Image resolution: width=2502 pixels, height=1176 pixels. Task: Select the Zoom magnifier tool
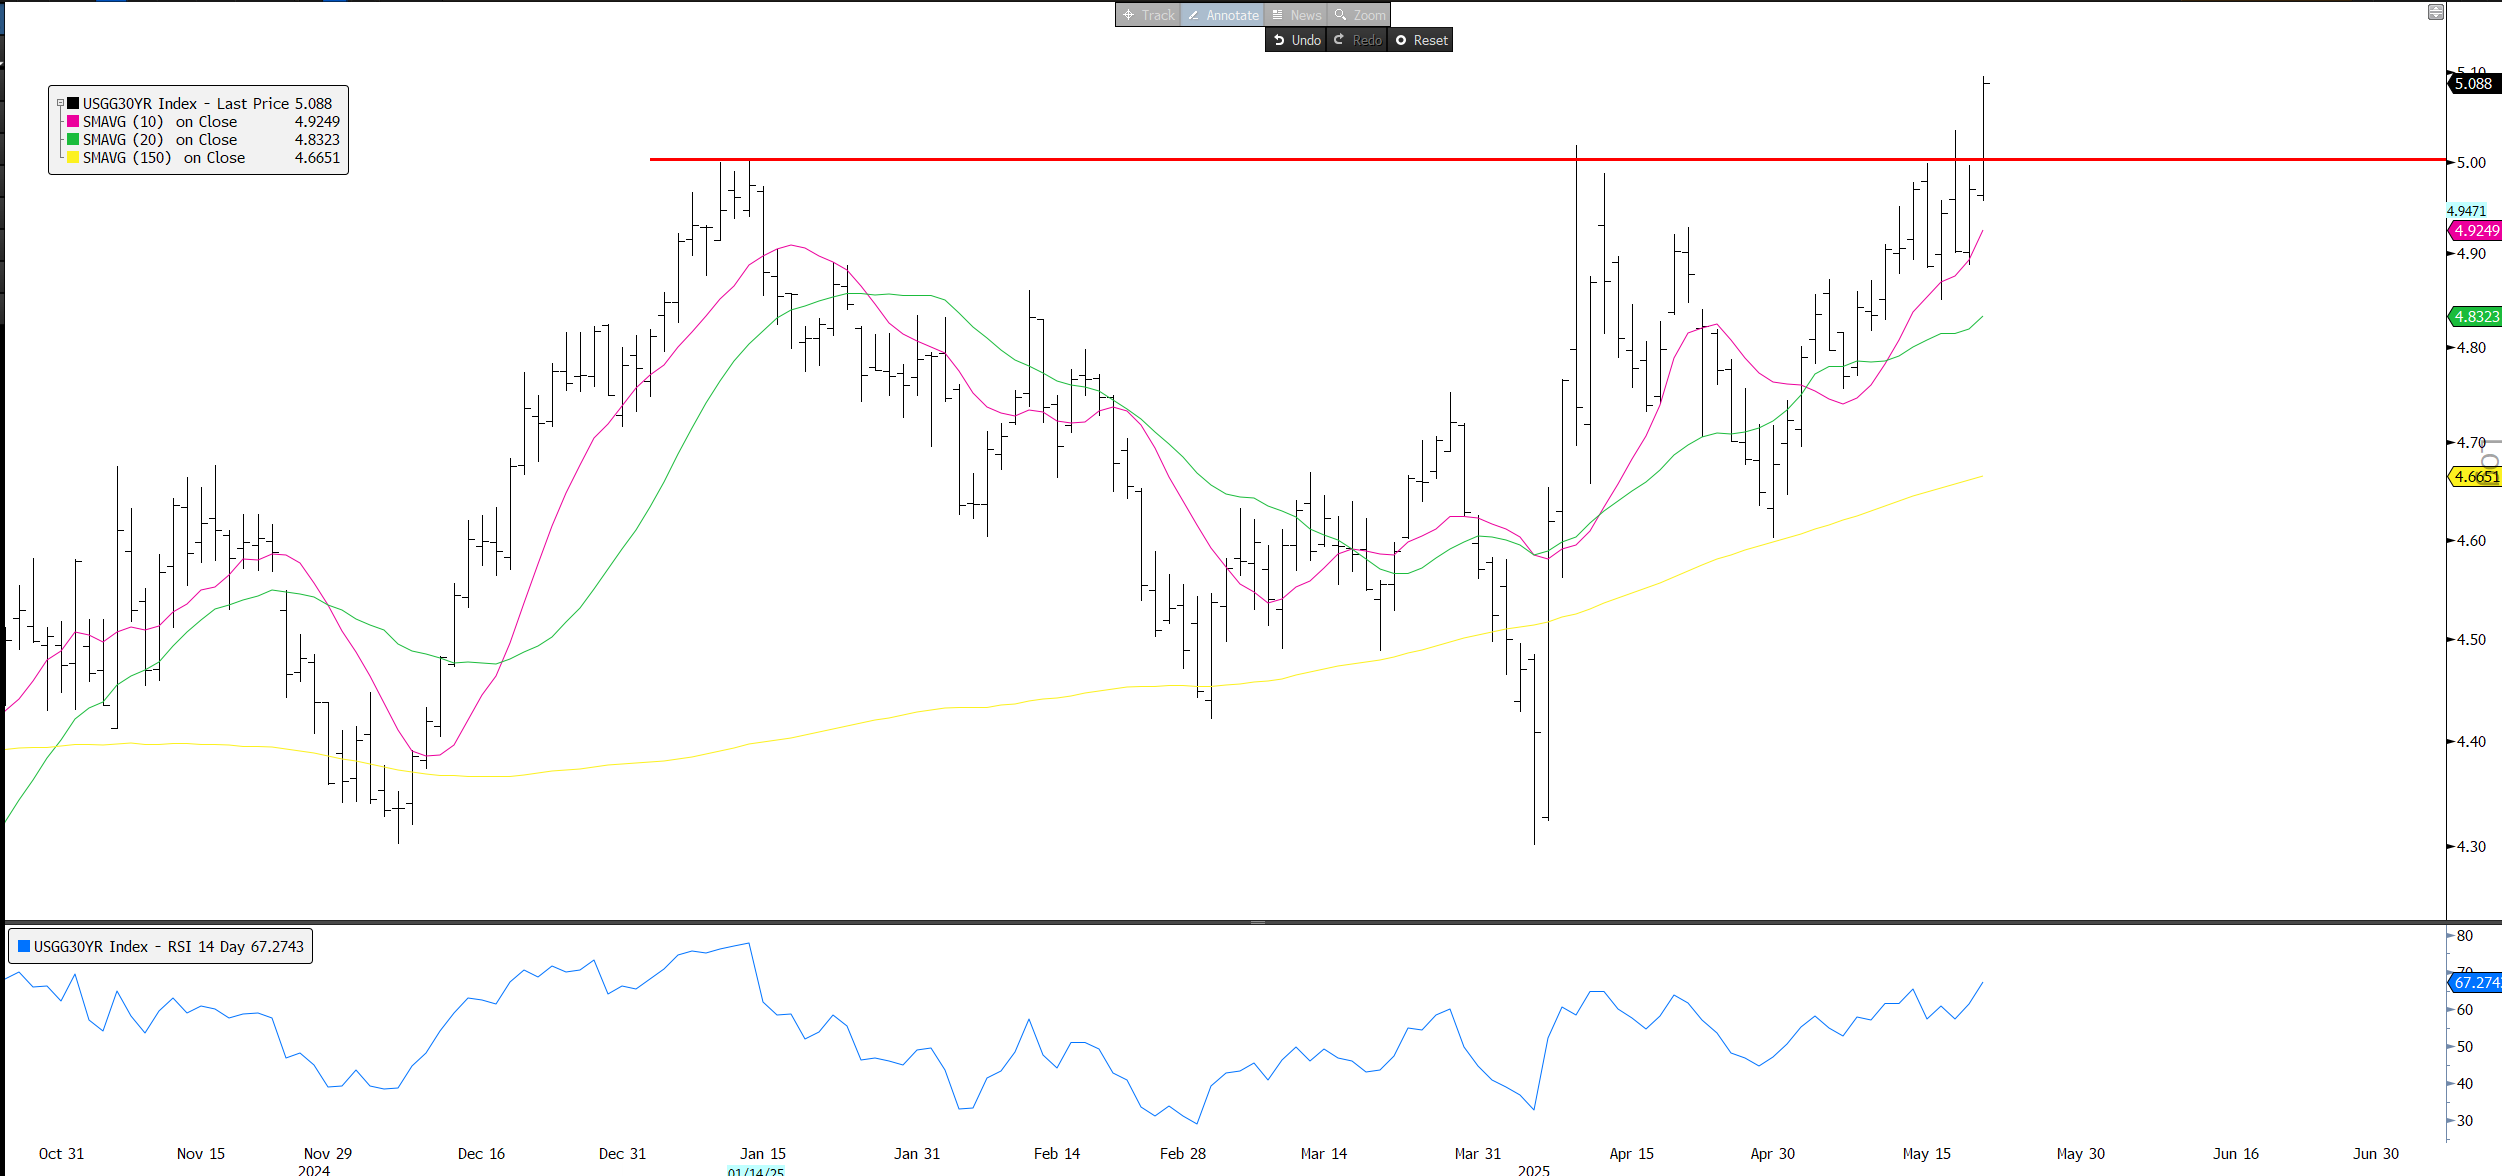[x=1359, y=15]
